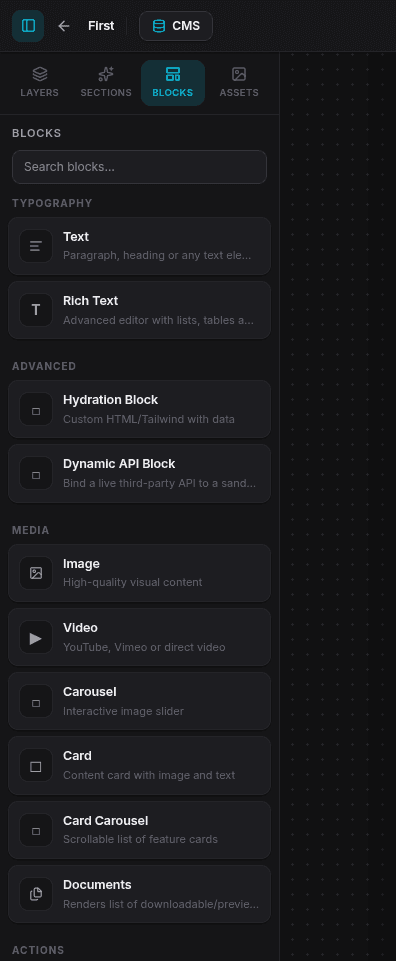This screenshot has width=396, height=961.
Task: Click the database icon in CMS button
Action: point(159,26)
